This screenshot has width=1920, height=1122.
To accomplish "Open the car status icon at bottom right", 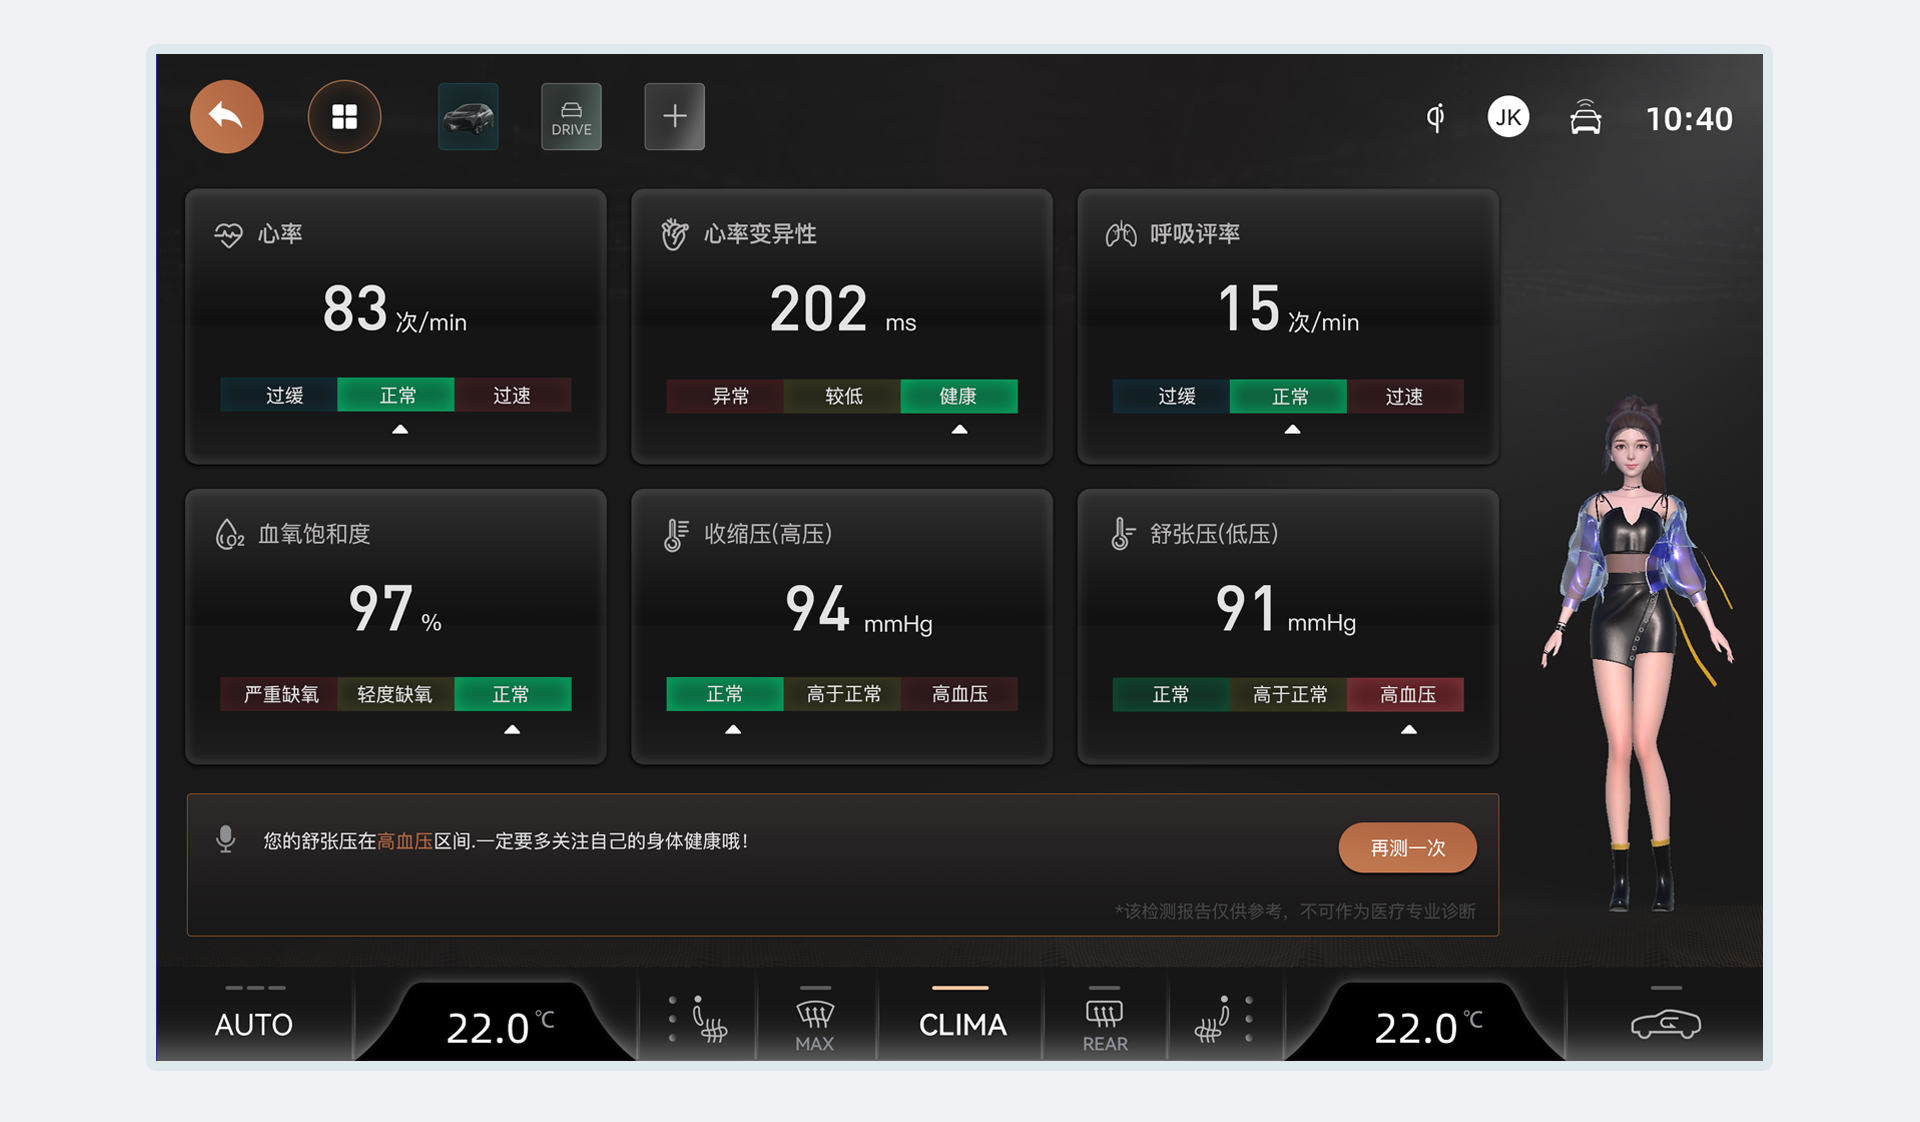I will [1664, 1024].
